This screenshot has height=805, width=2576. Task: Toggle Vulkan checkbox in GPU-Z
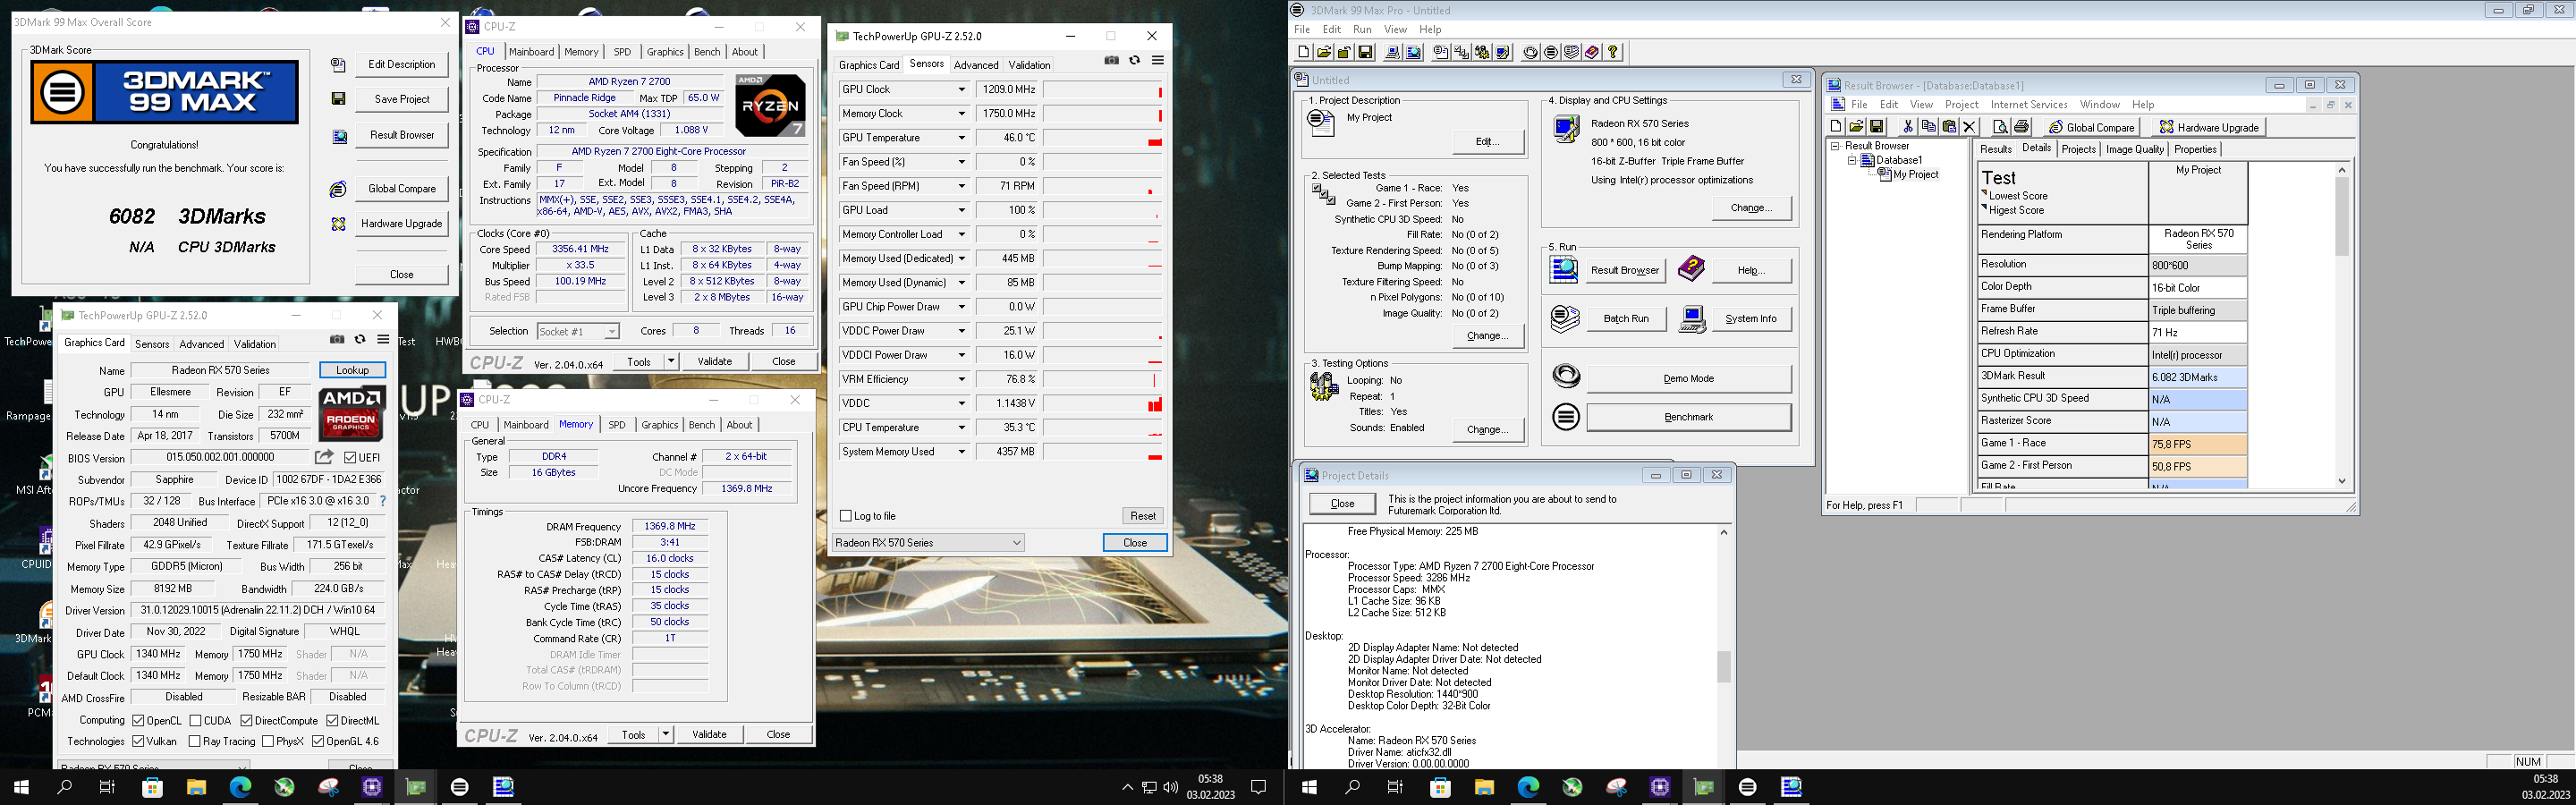pos(139,741)
